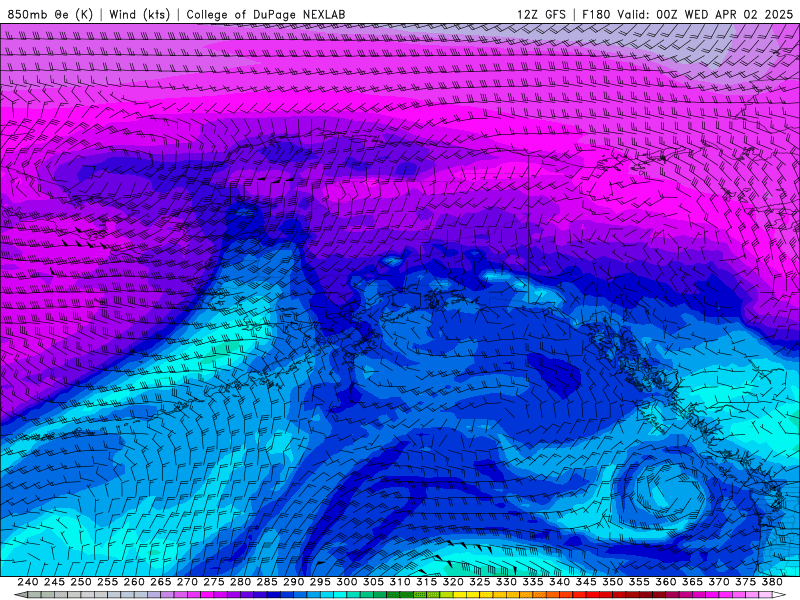Click the 380 legend number
The height and width of the screenshot is (600, 800).
(772, 582)
